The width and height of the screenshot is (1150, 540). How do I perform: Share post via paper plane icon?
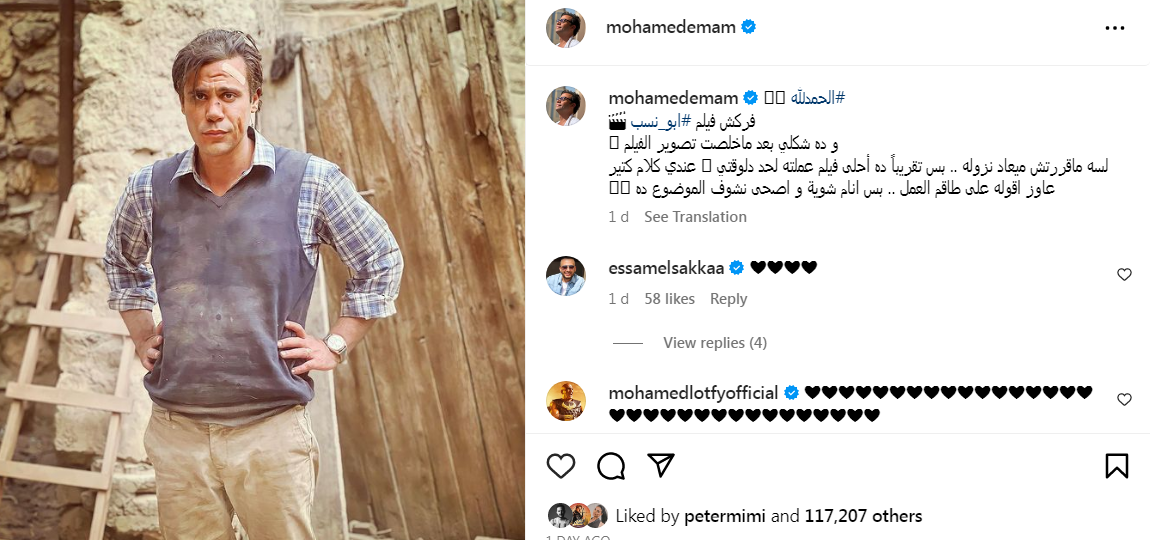[660, 465]
